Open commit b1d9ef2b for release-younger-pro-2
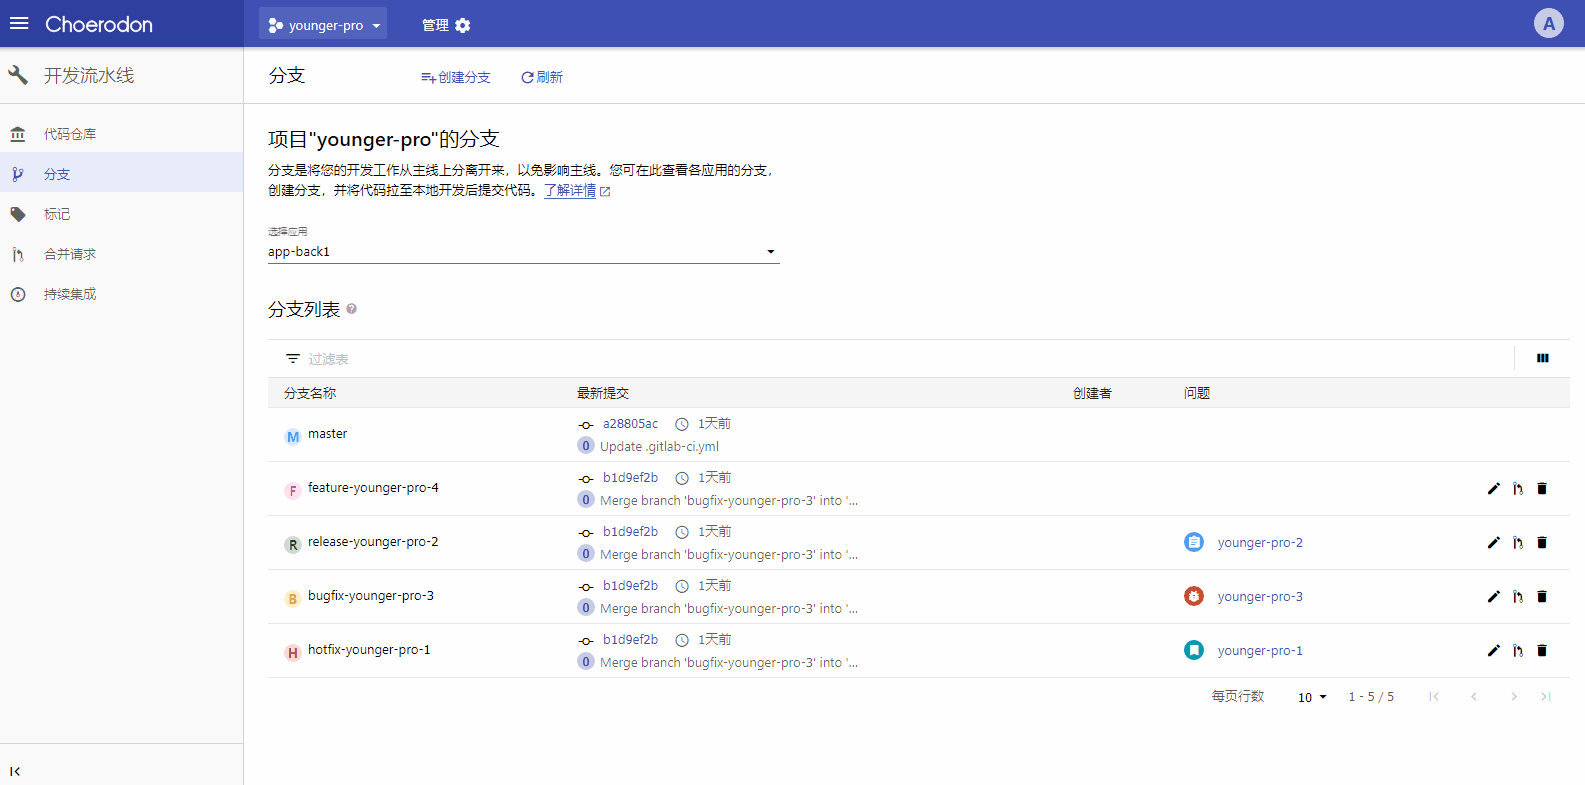Screen dimensions: 1585x785 630,532
